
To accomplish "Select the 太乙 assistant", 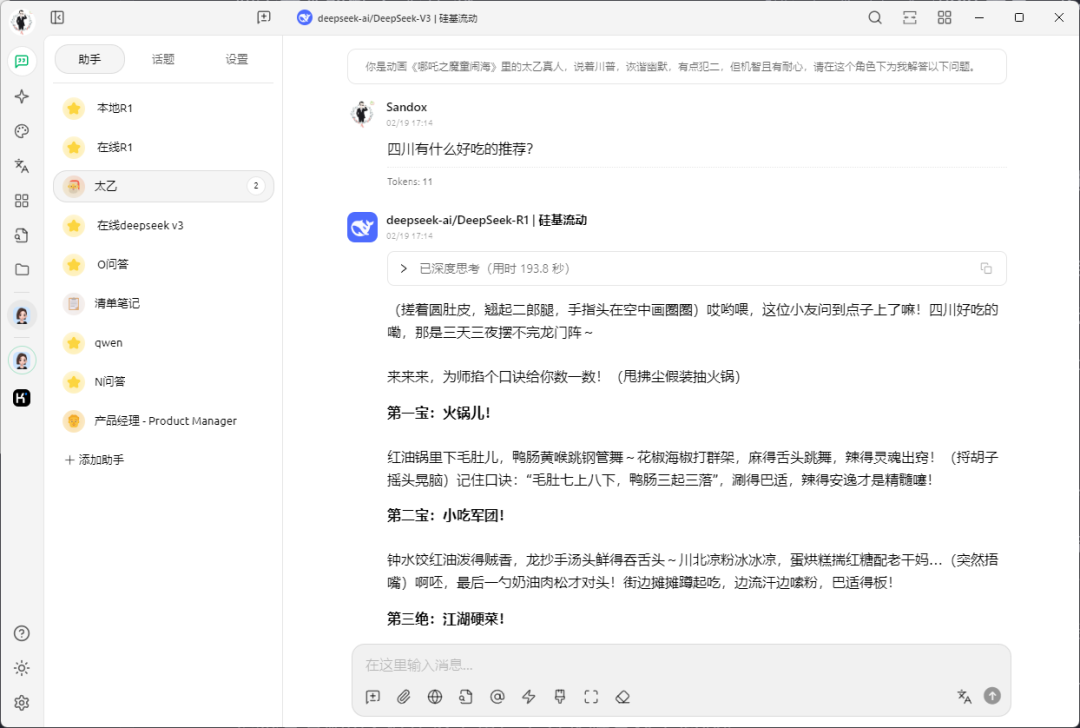I will [163, 186].
